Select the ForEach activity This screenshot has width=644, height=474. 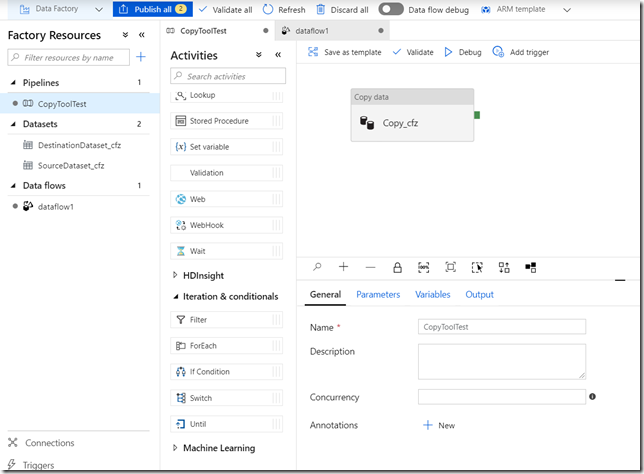pyautogui.click(x=226, y=346)
